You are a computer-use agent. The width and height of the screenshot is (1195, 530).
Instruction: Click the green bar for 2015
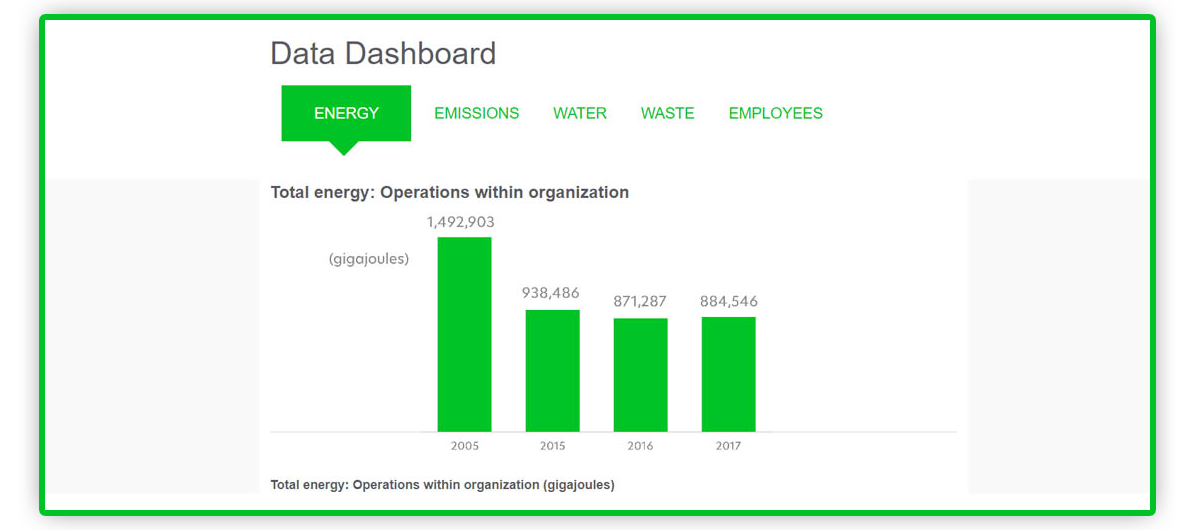click(x=552, y=370)
